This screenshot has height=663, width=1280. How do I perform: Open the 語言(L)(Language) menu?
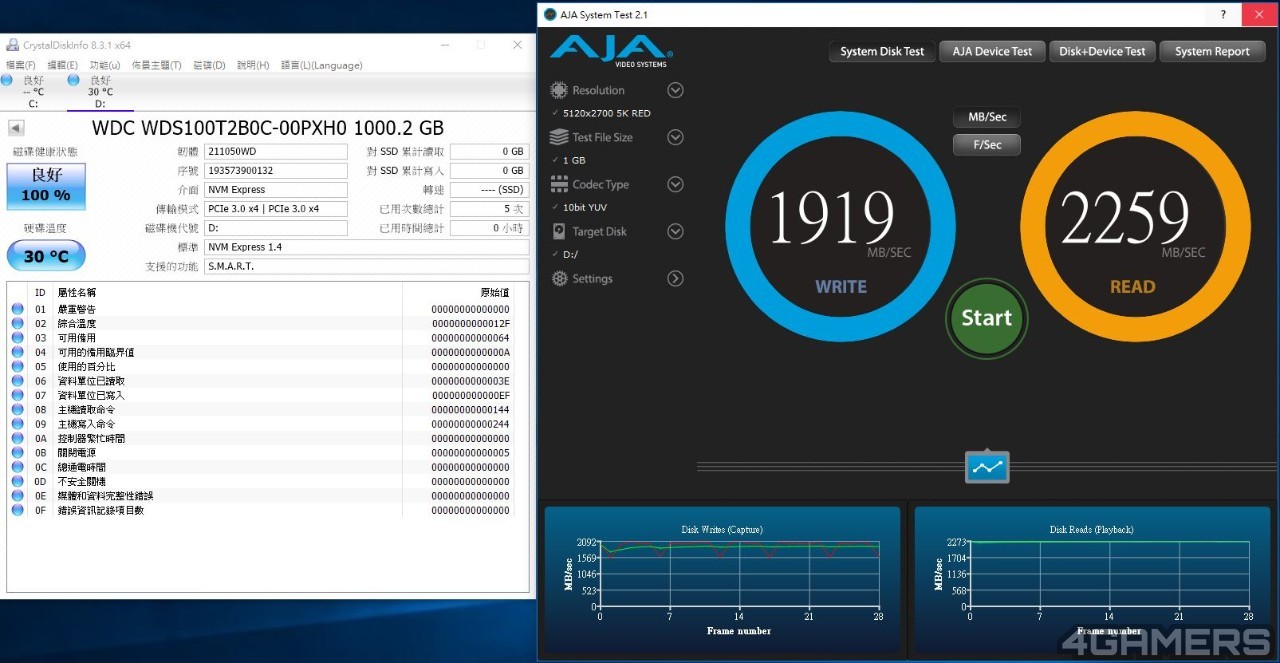coord(321,65)
